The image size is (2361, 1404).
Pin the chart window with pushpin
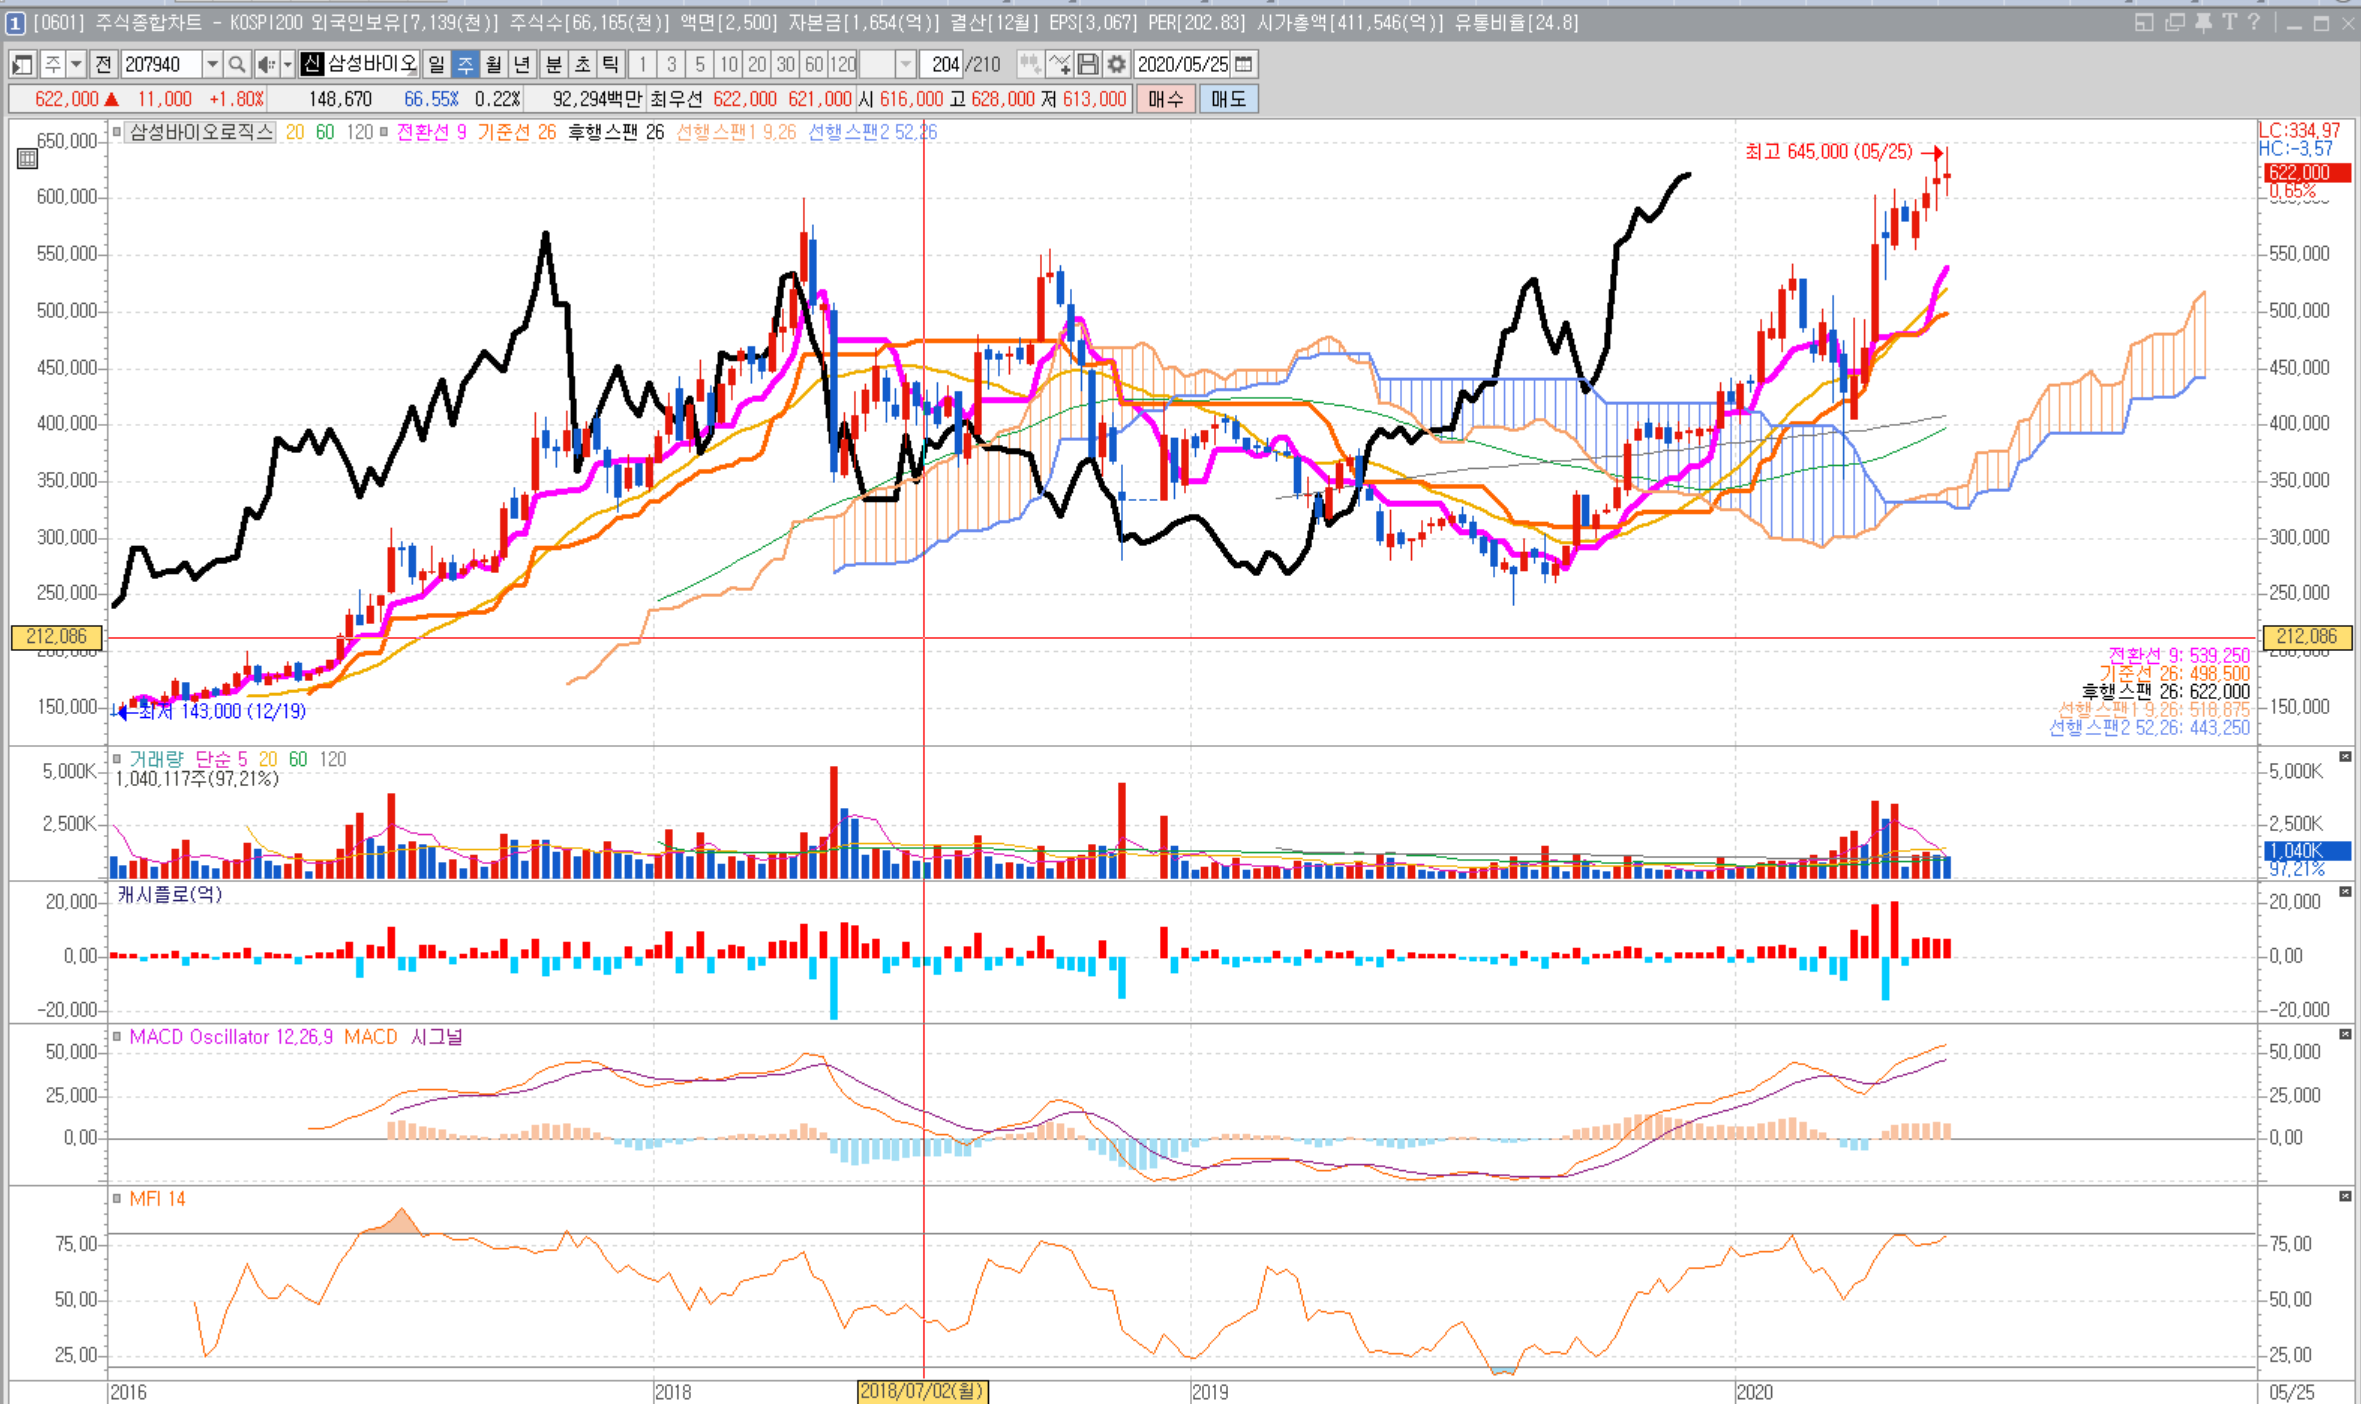[x=2203, y=22]
